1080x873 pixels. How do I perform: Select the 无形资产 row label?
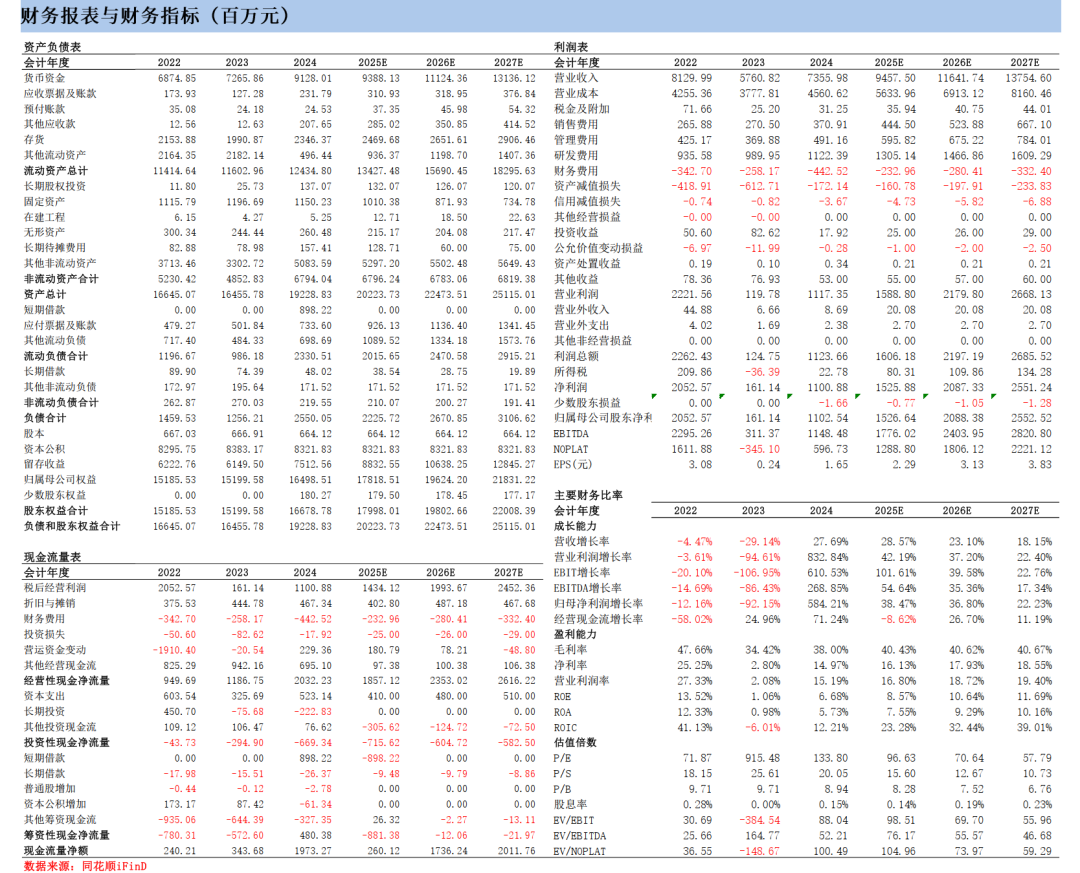(44, 232)
